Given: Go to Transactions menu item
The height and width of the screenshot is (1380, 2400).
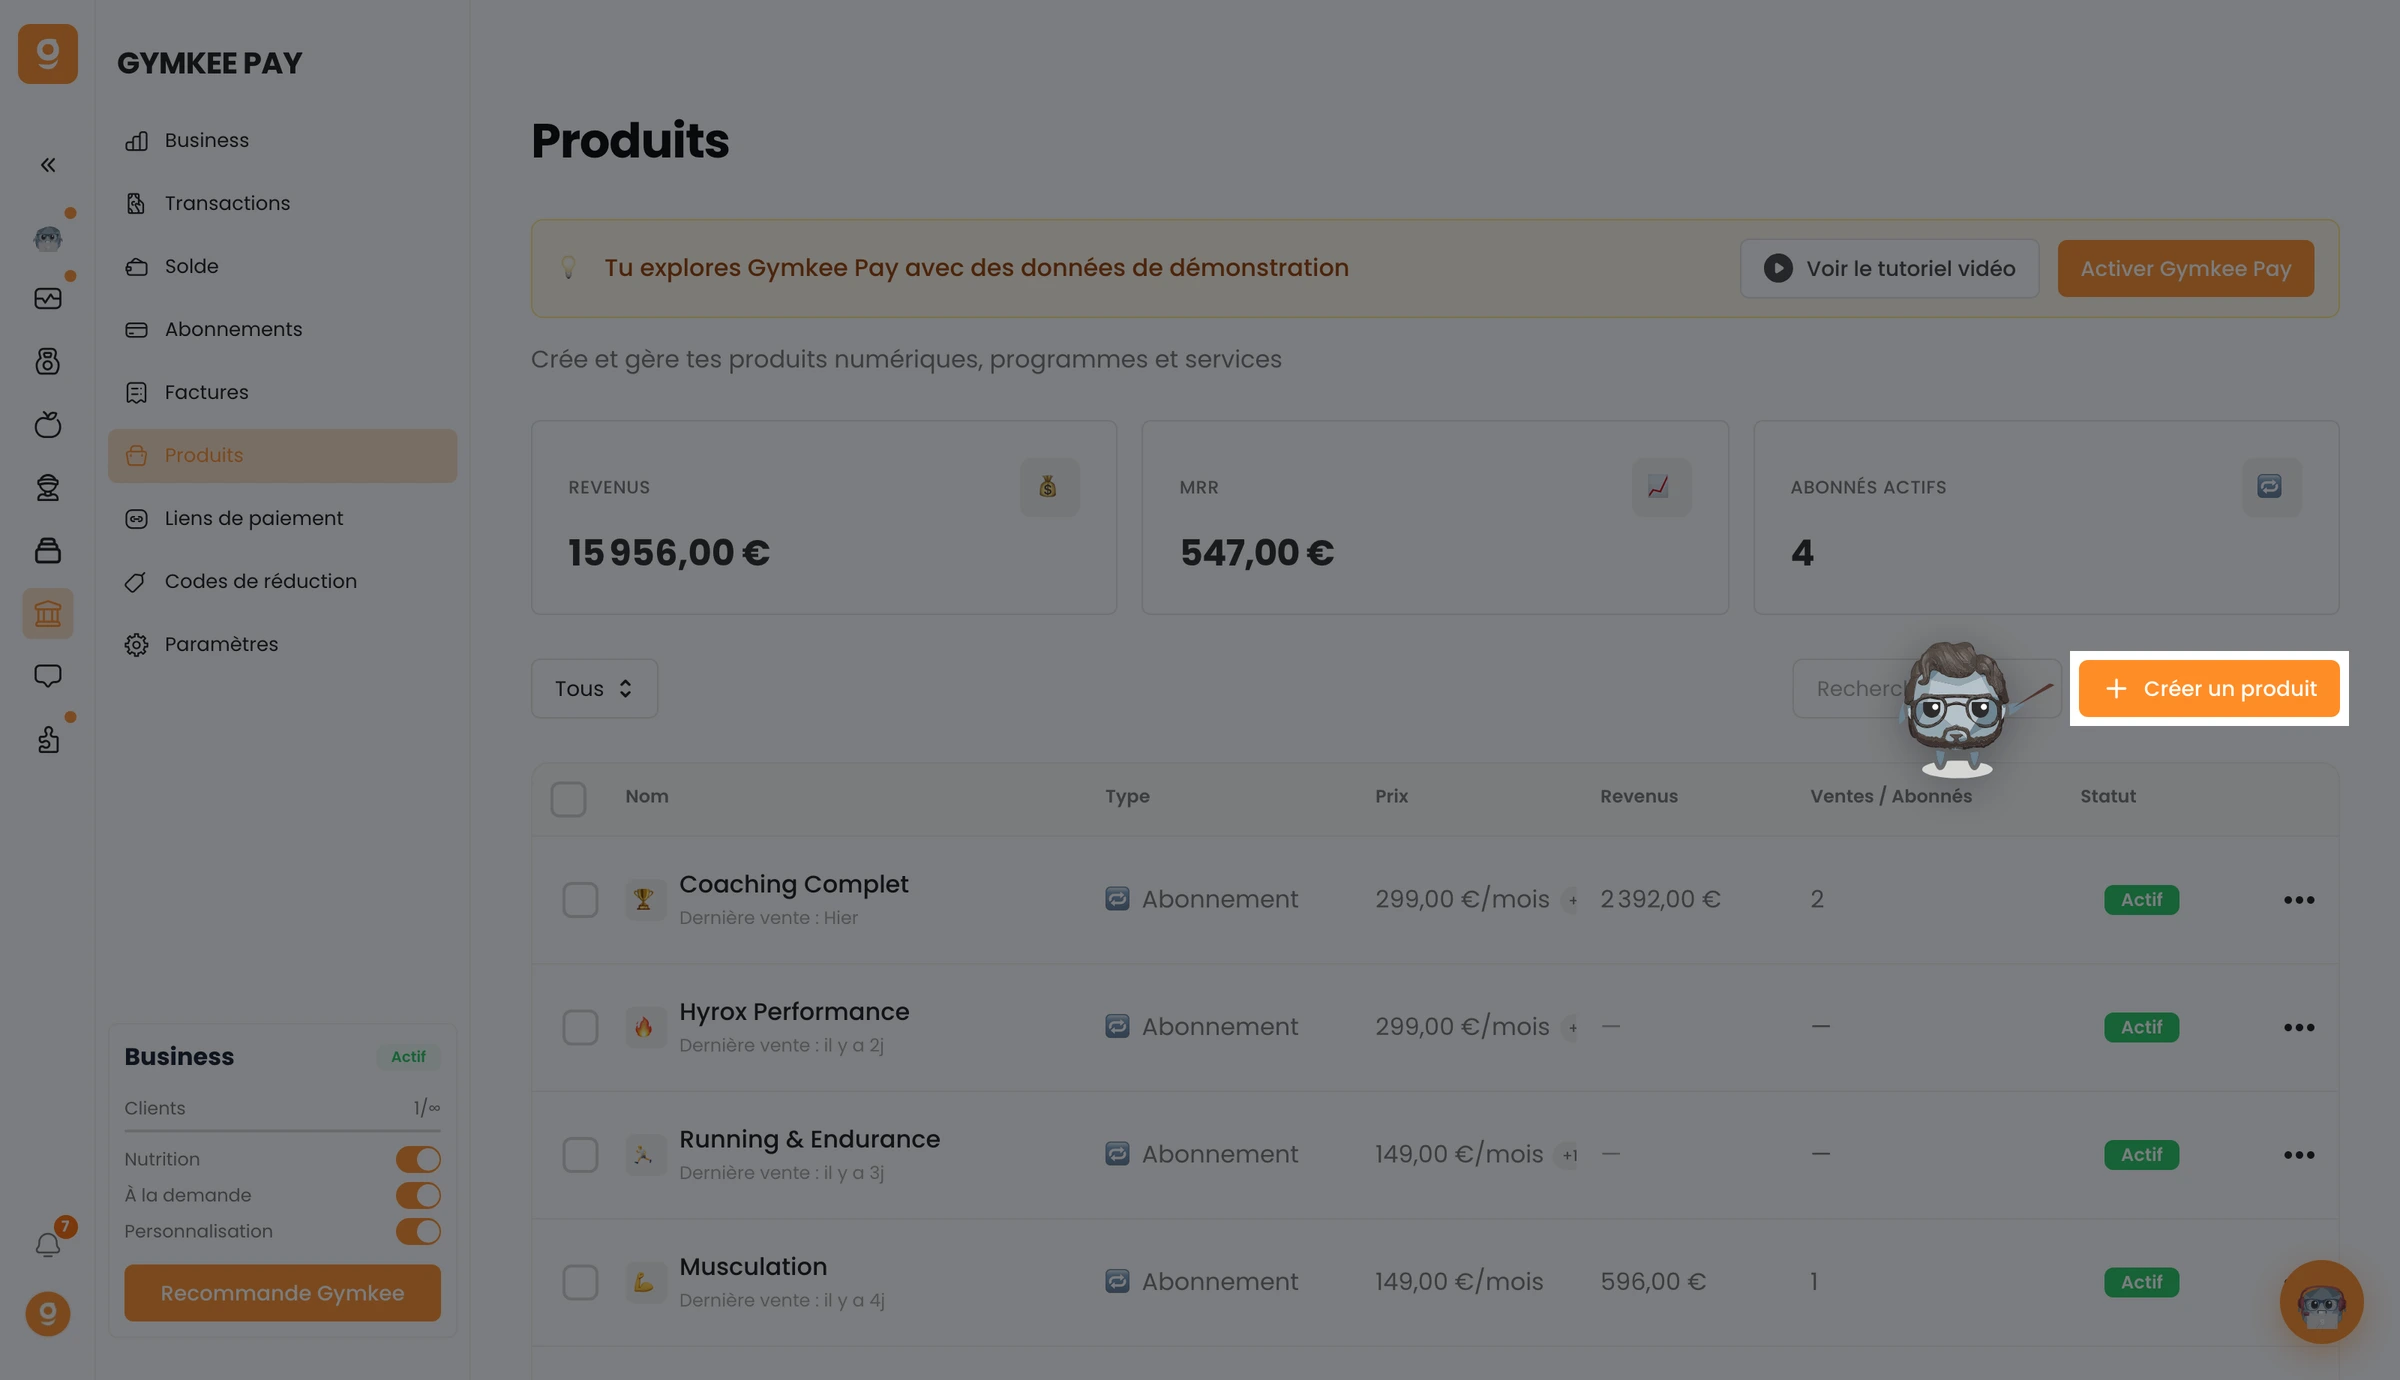Looking at the screenshot, I should coord(282,203).
